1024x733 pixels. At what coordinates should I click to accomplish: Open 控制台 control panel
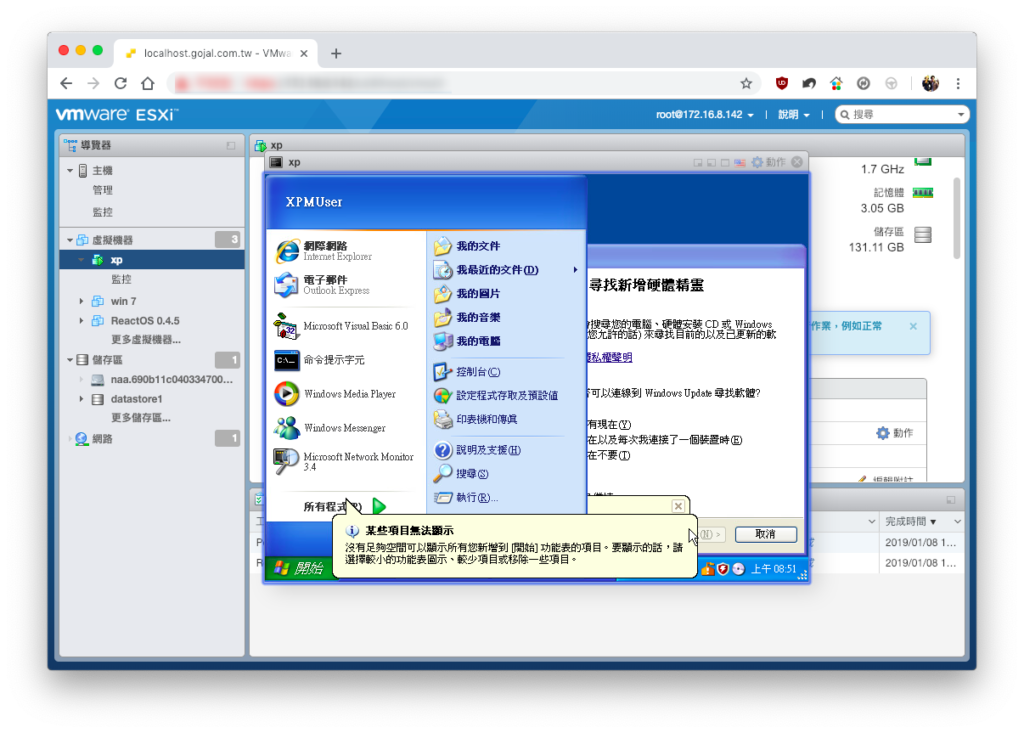tap(467, 372)
